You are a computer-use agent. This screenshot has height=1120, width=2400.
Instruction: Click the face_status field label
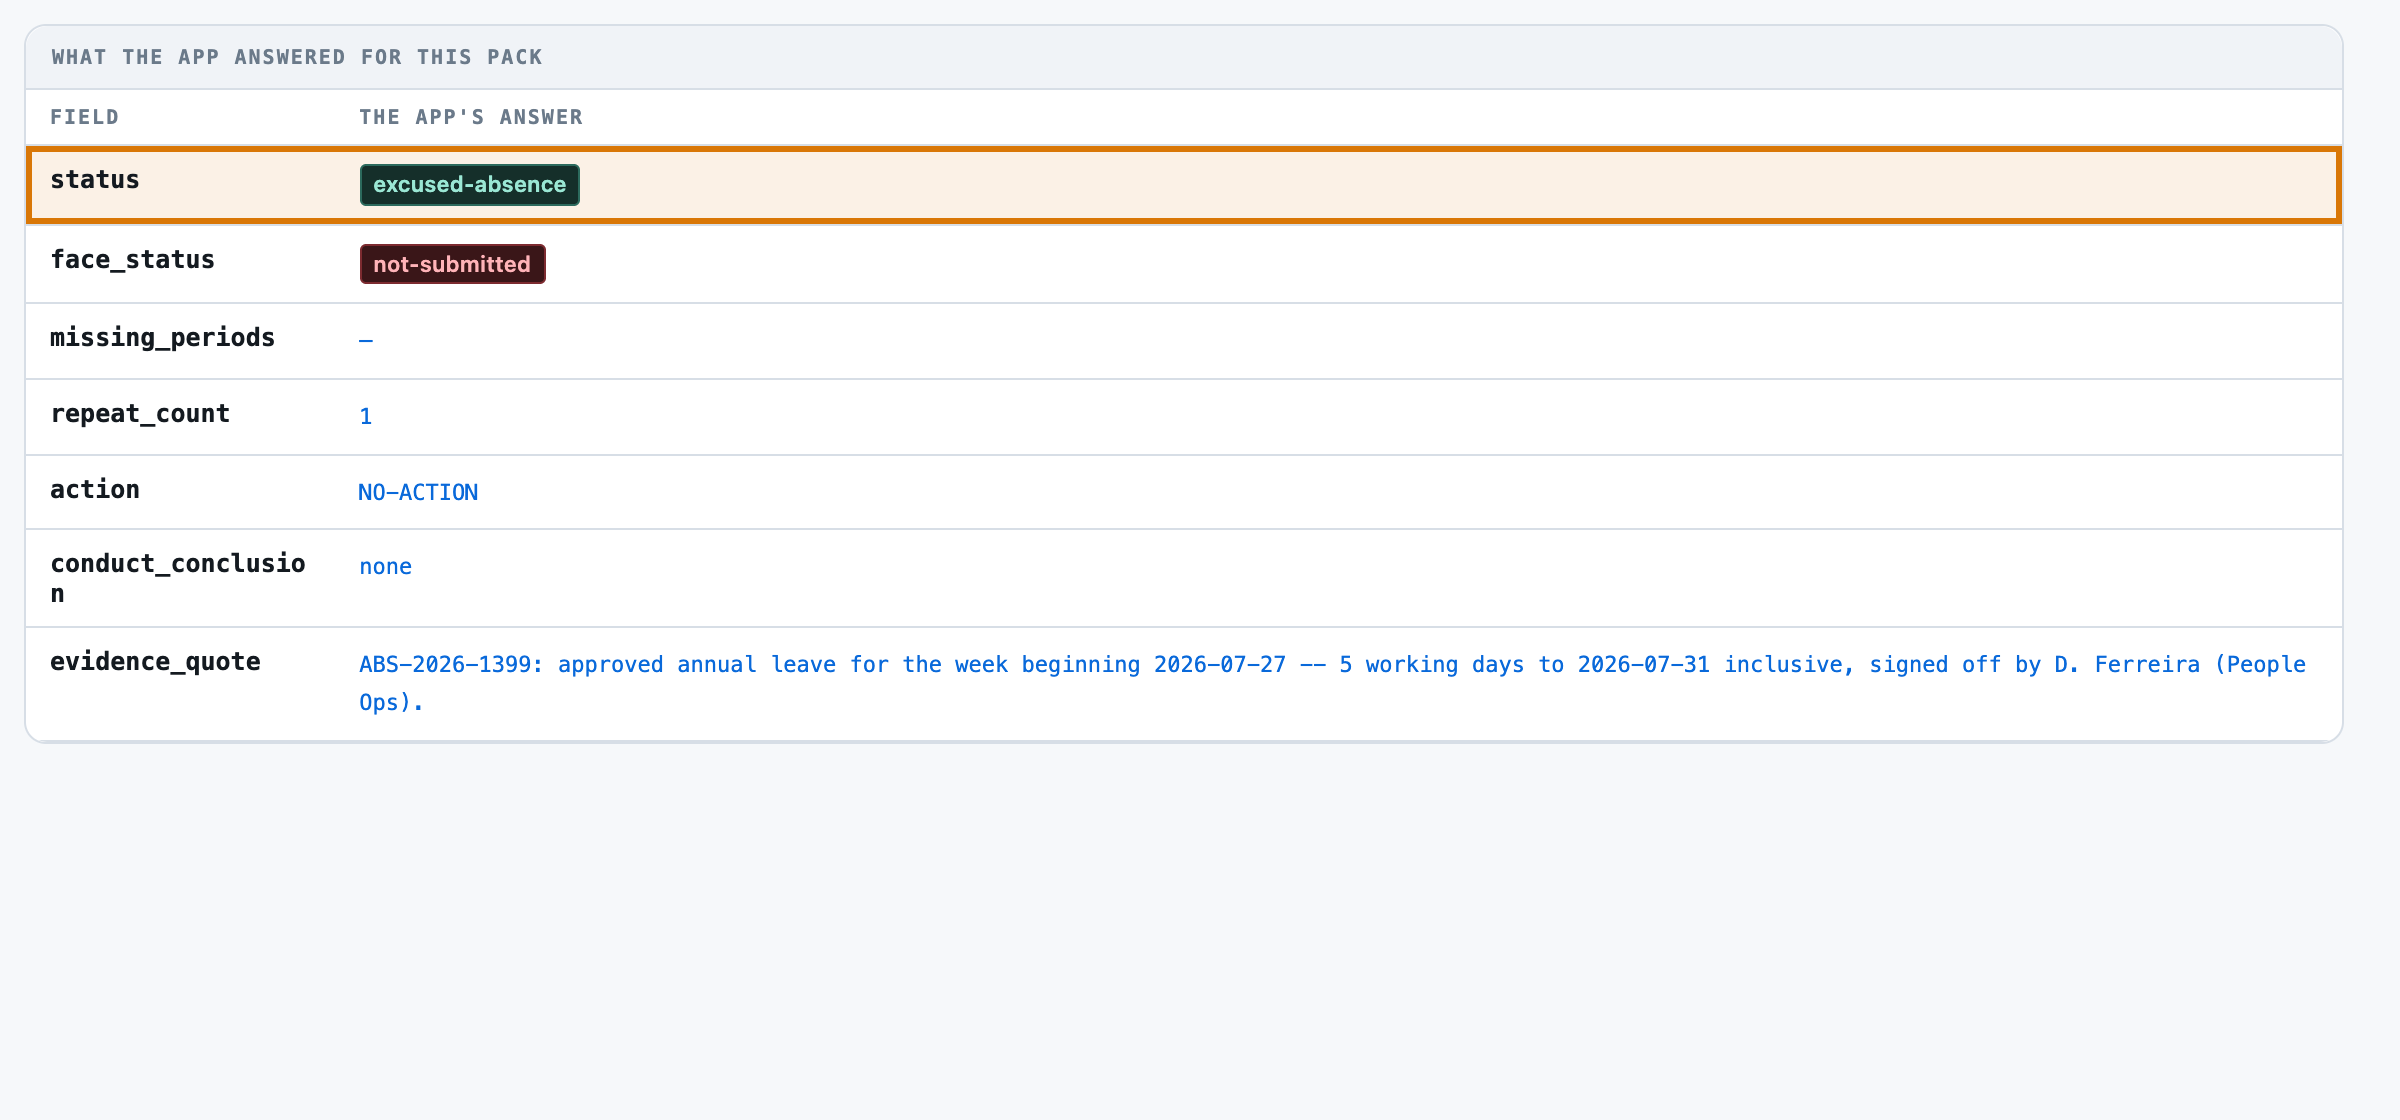[132, 260]
